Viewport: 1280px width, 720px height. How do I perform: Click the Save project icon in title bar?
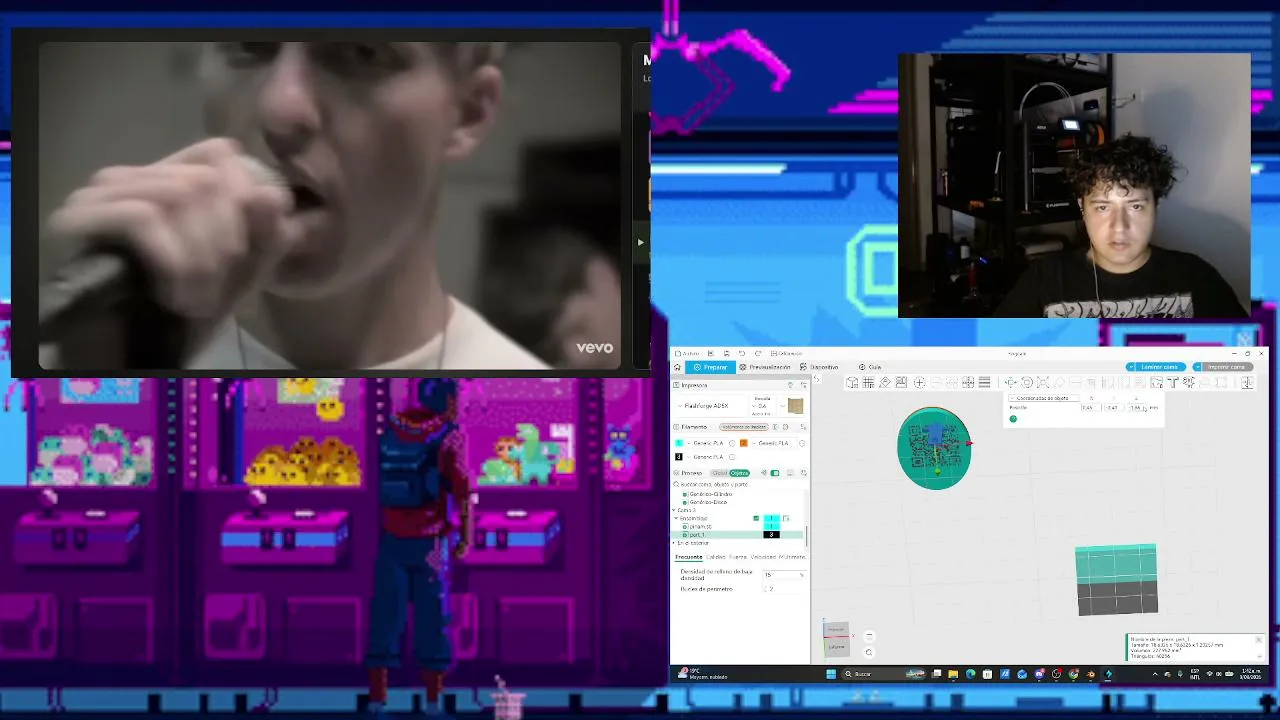726,353
